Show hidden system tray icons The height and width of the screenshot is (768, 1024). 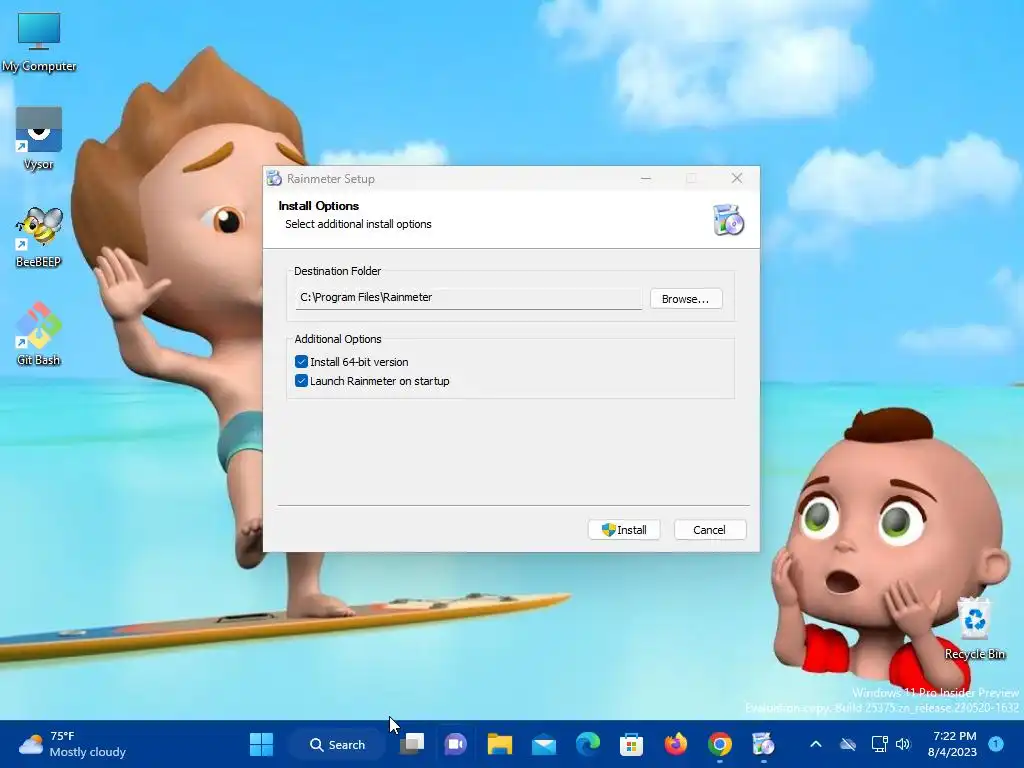(816, 744)
